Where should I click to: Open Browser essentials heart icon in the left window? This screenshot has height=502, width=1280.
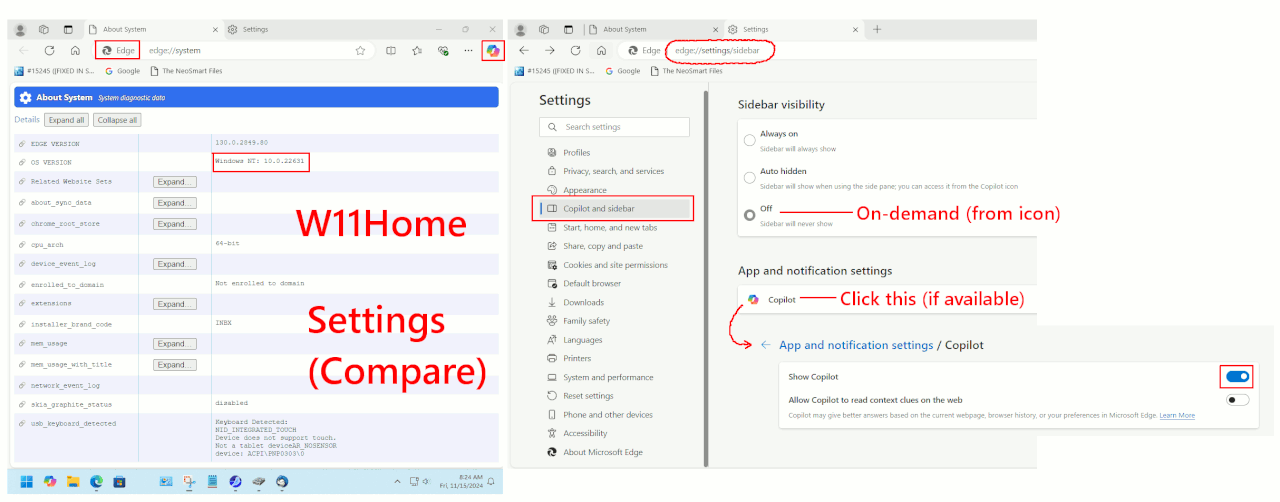pos(442,50)
